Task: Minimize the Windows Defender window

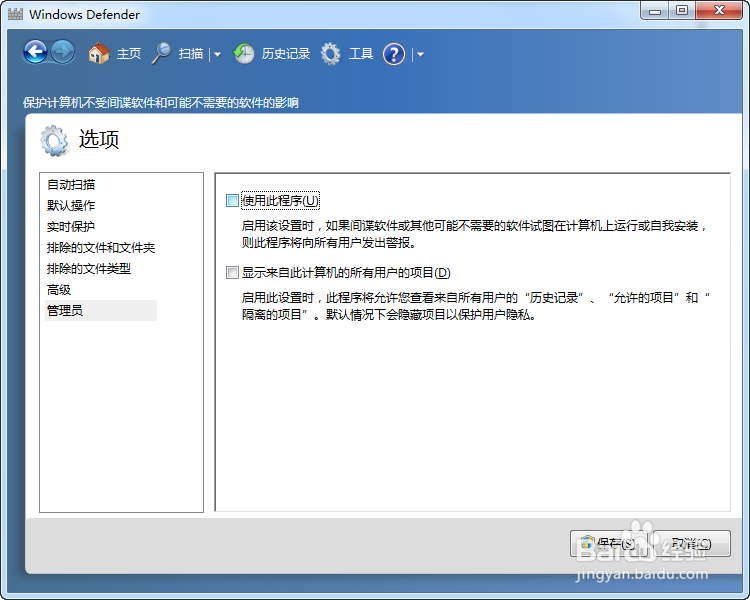Action: pyautogui.click(x=655, y=11)
